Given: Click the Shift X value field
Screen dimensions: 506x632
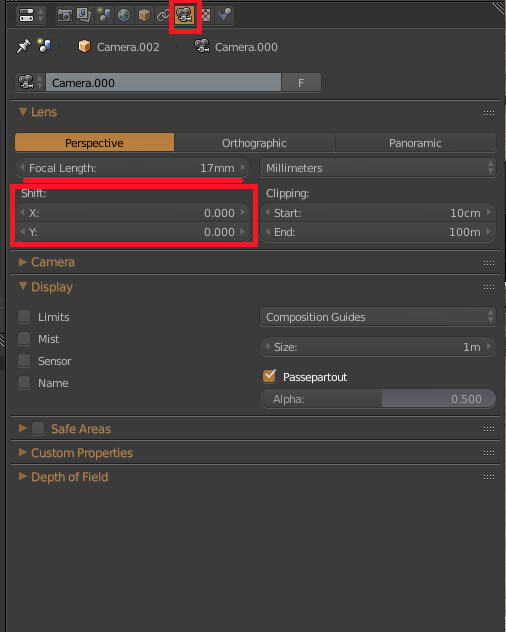Looking at the screenshot, I should click(x=132, y=212).
